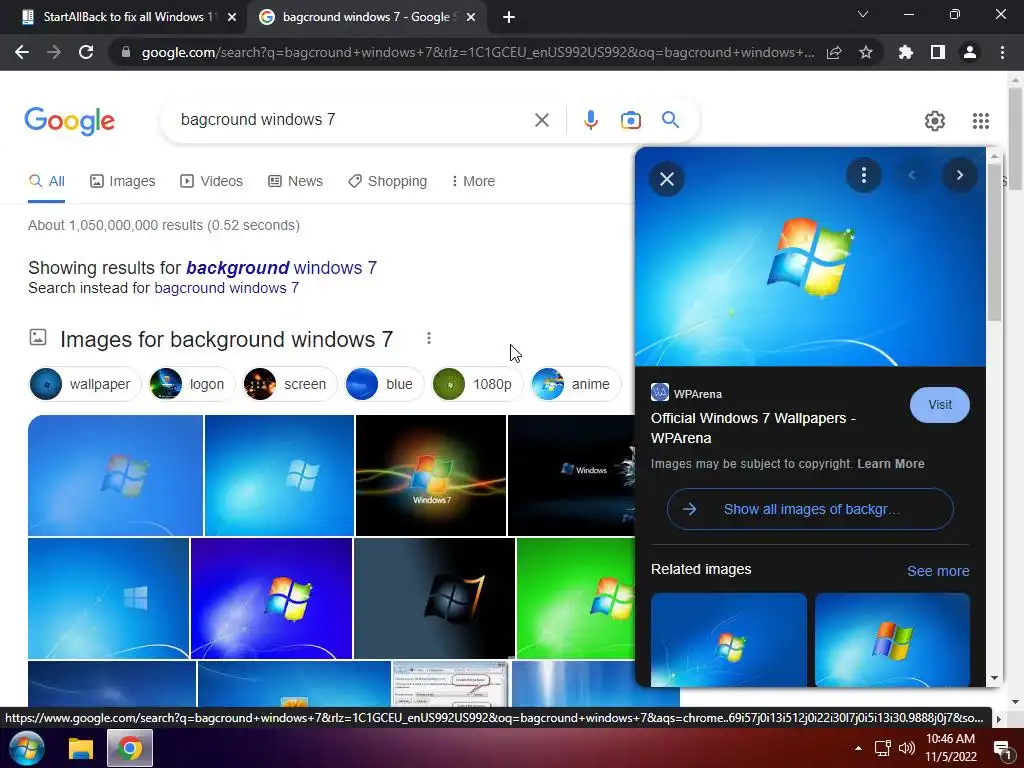The width and height of the screenshot is (1024, 768).
Task: Filter images by blue chip
Action: point(384,384)
